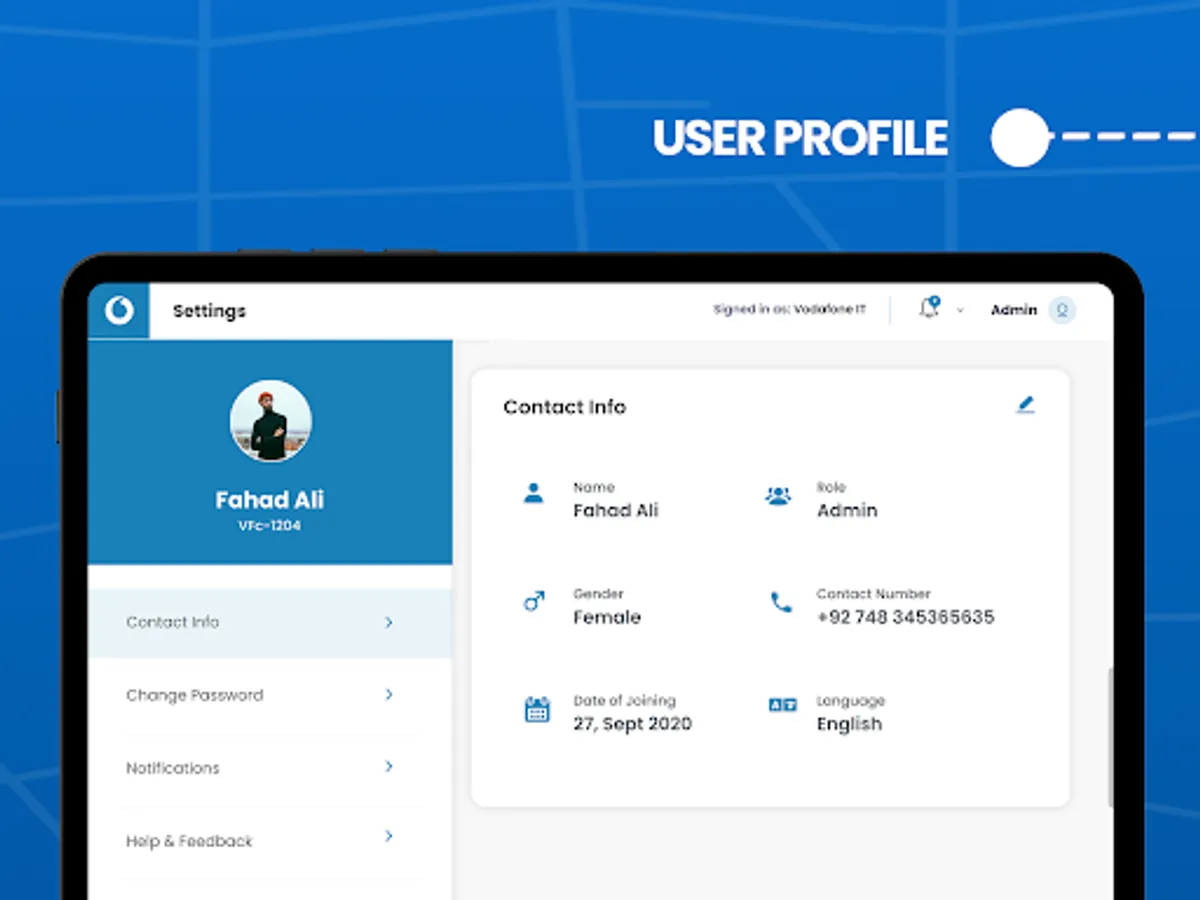Click the calendar icon beside Date of Joining
1200x900 pixels.
(537, 710)
